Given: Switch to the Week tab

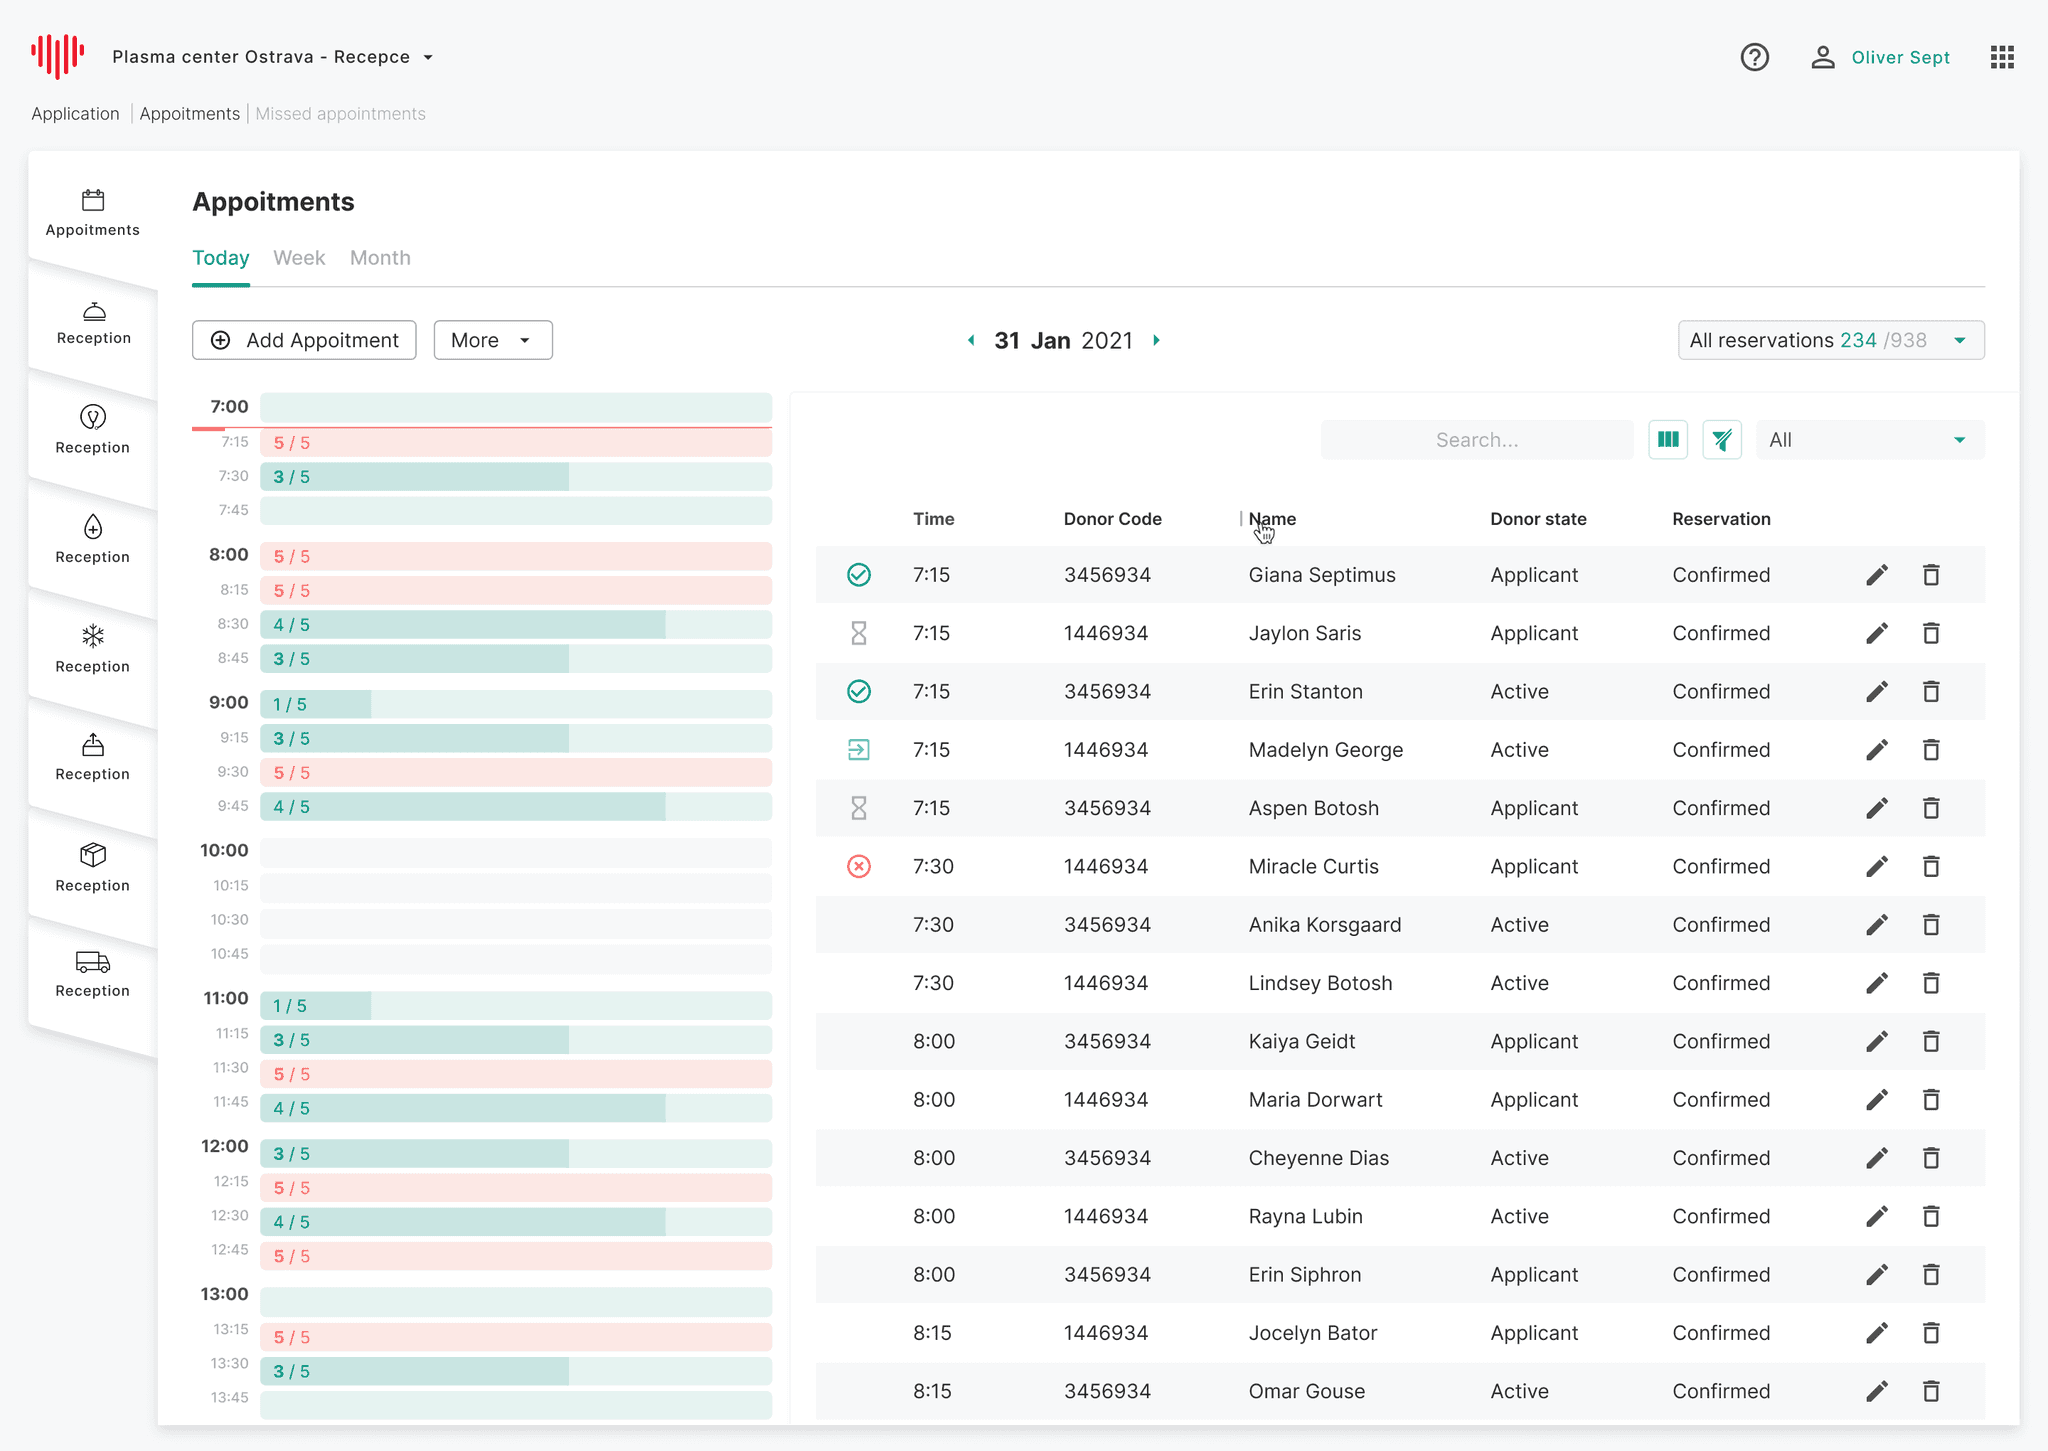Looking at the screenshot, I should (299, 258).
